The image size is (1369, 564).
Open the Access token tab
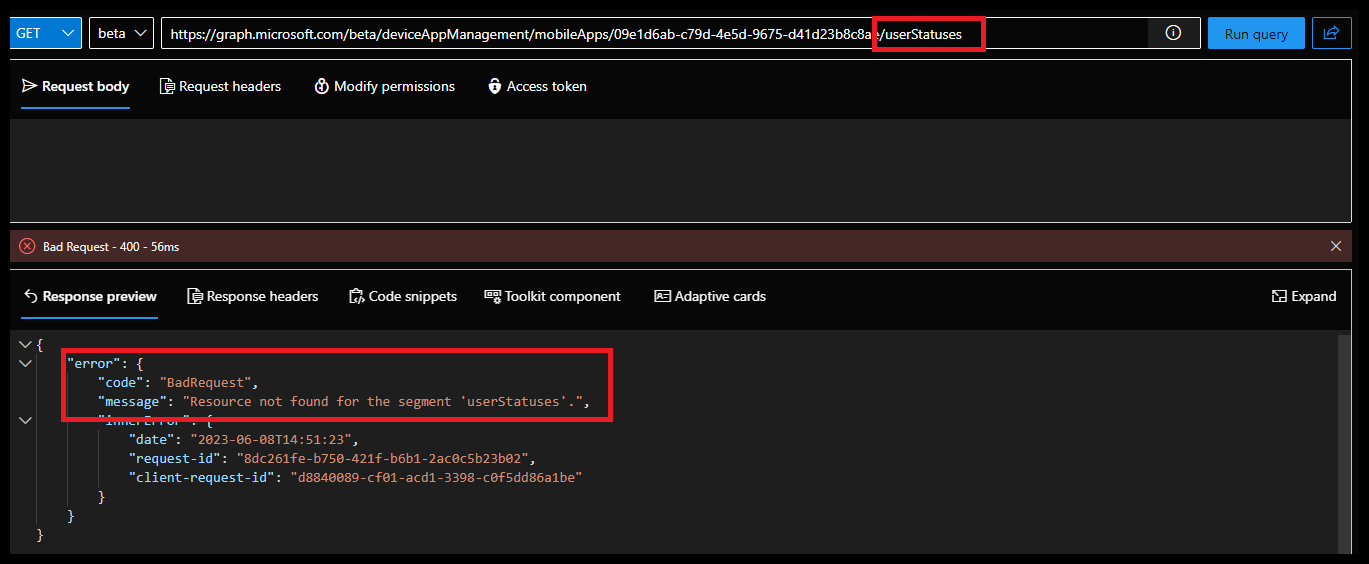click(x=537, y=87)
